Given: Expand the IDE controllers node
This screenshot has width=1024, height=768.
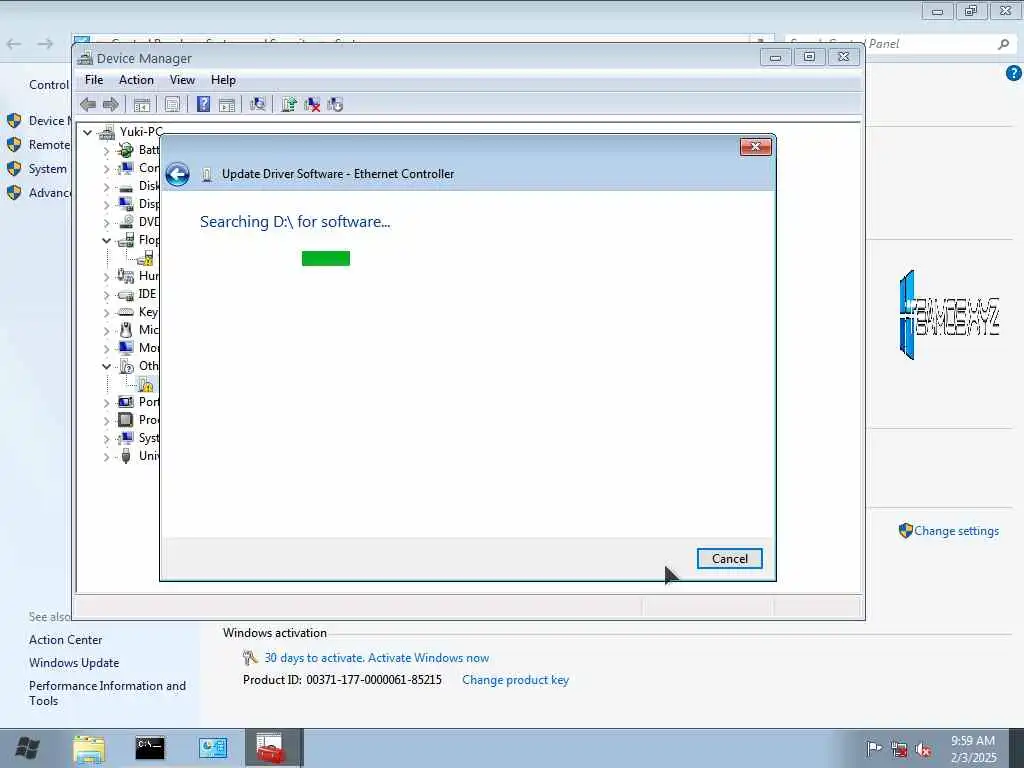Looking at the screenshot, I should click(106, 295).
